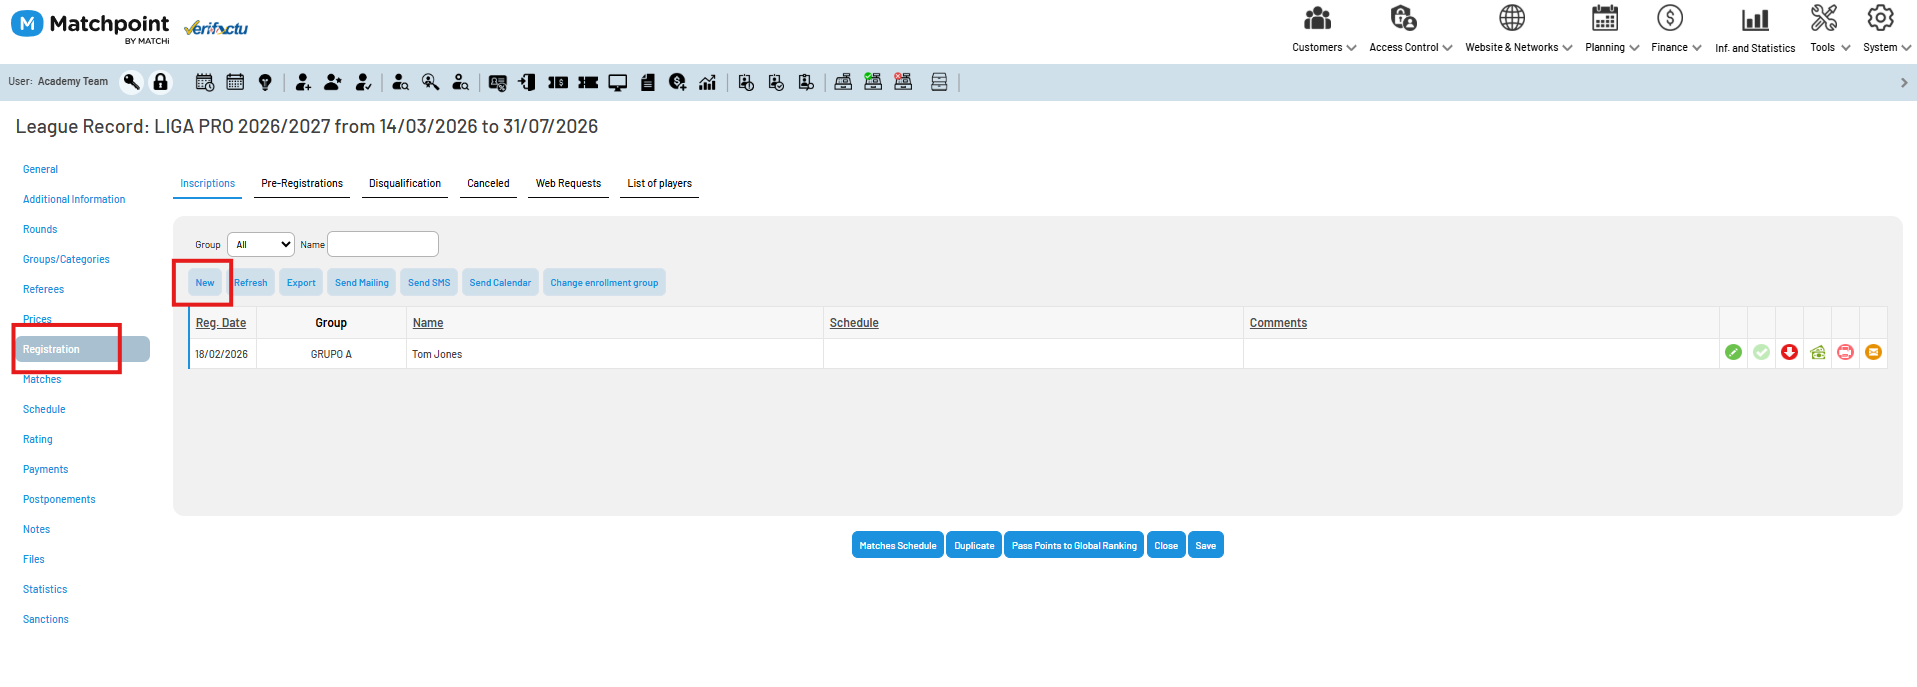Select the Tom Jones name cell
This screenshot has height=687, width=1917.
click(615, 354)
